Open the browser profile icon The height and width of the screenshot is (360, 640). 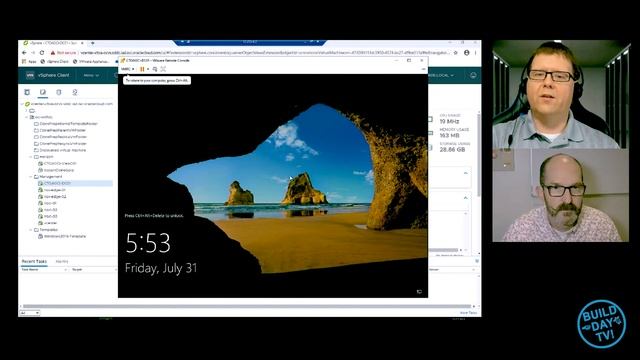[x=467, y=53]
